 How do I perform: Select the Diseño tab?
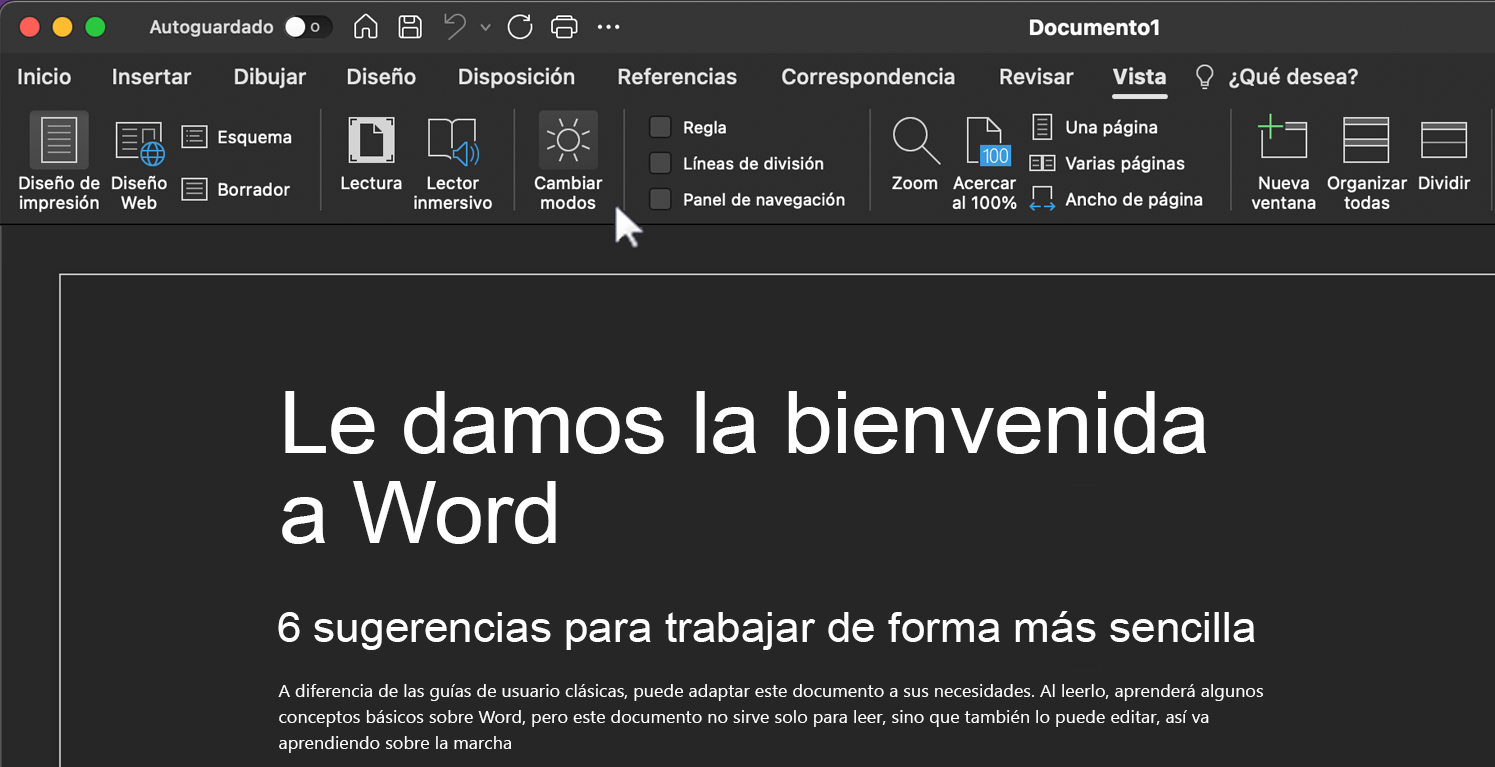[381, 77]
